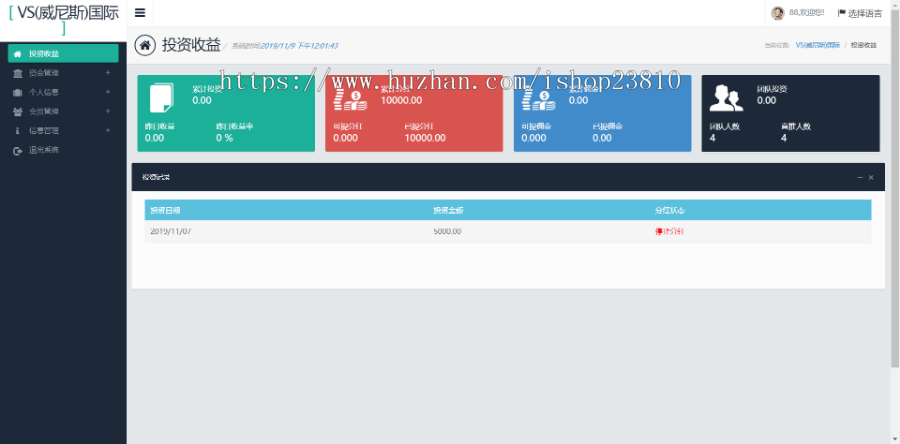This screenshot has height=444, width=900.
Task: Click the document icon on green 累计投资 card
Action: [x=161, y=98]
